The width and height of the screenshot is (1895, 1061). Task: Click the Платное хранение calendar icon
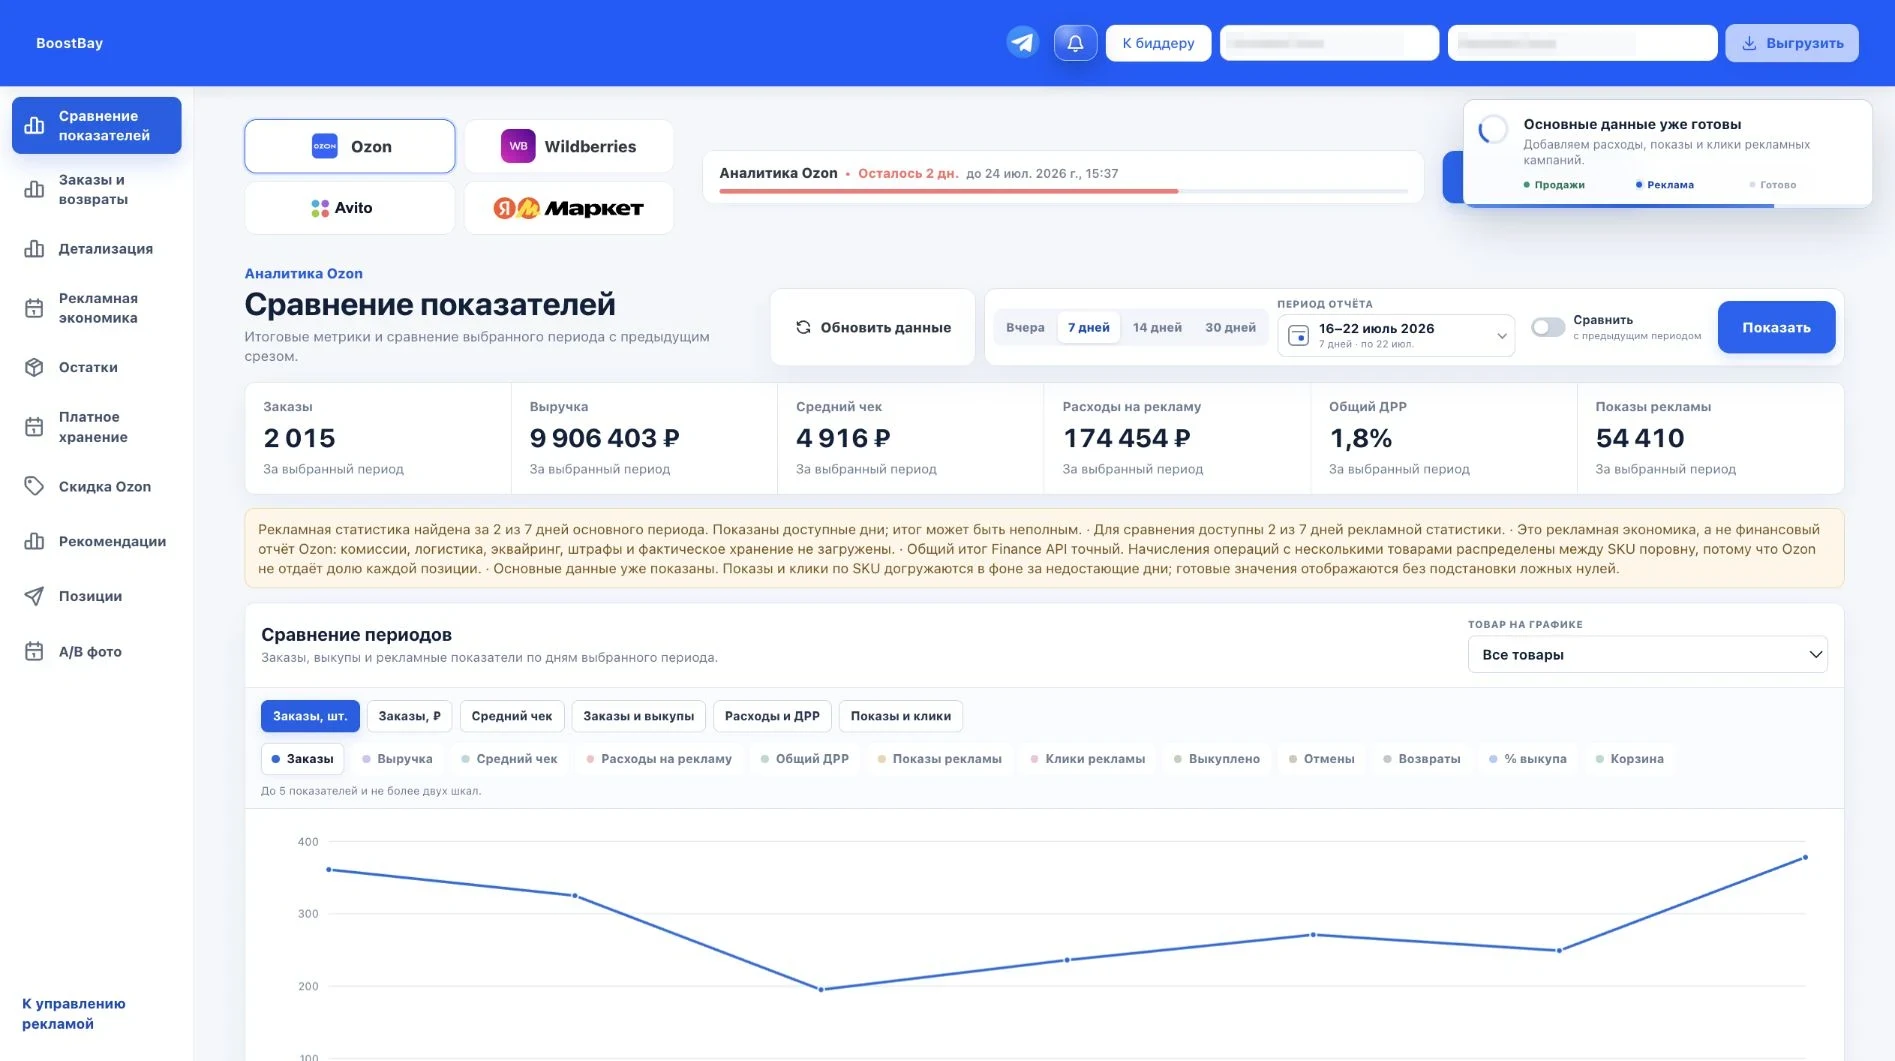(34, 427)
